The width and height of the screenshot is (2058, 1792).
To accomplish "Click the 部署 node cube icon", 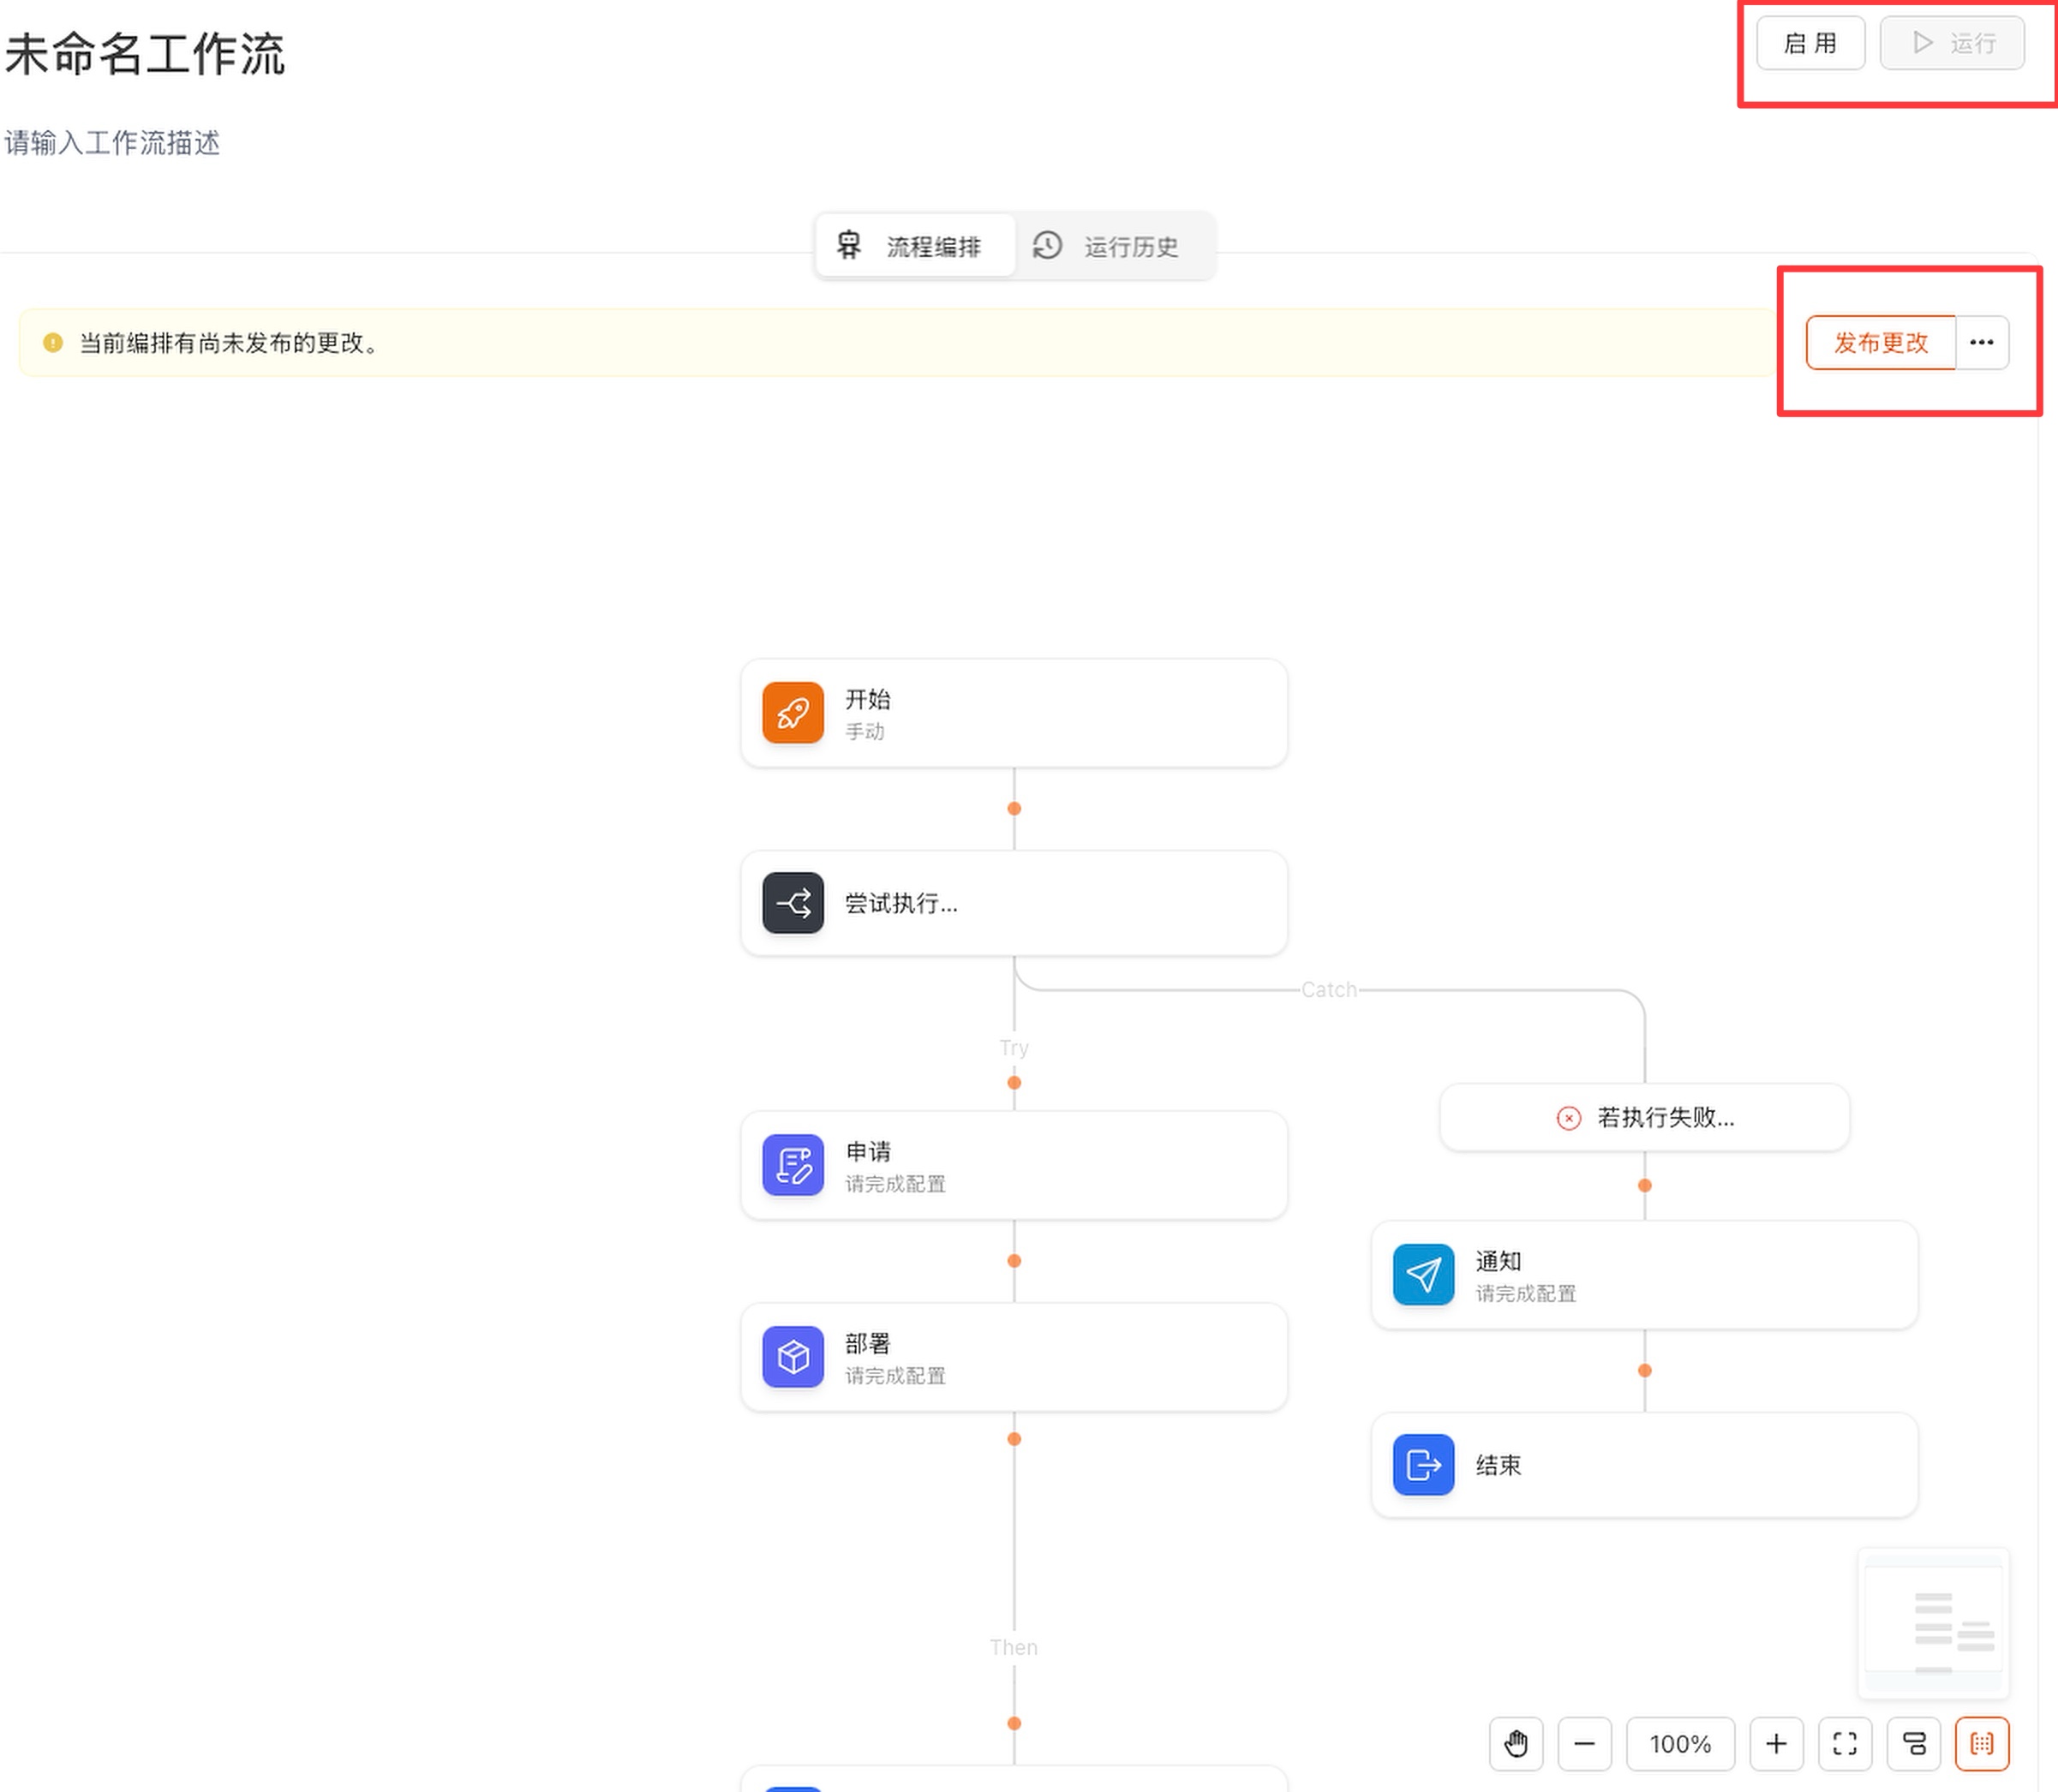I will tap(793, 1357).
